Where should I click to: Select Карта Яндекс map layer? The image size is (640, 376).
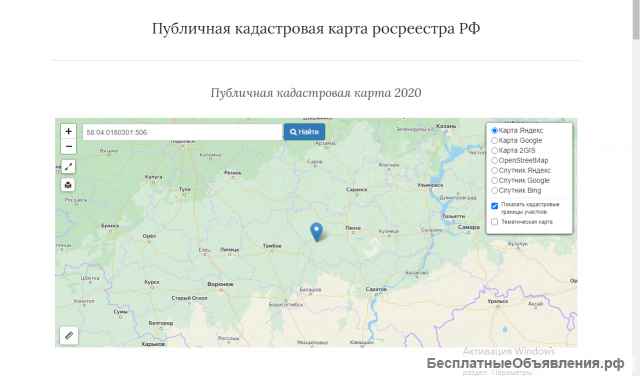(517, 131)
